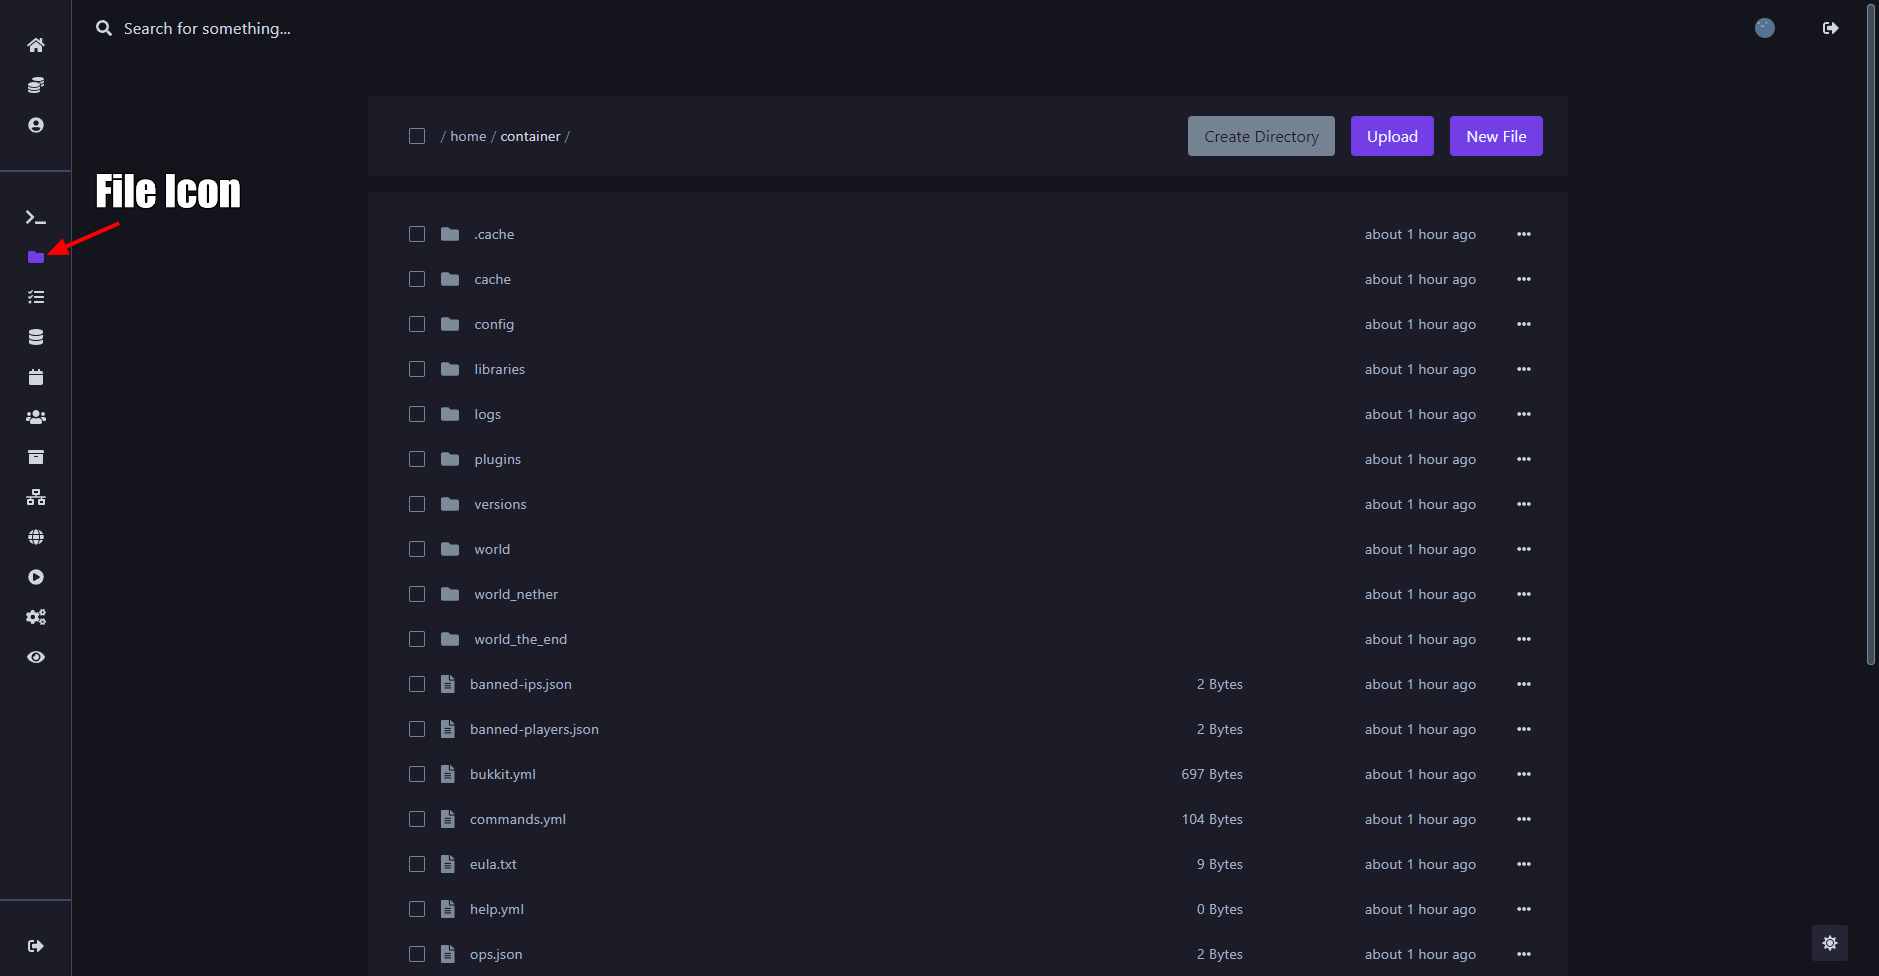The width and height of the screenshot is (1879, 976).
Task: Open the logs folder
Action: (x=487, y=414)
